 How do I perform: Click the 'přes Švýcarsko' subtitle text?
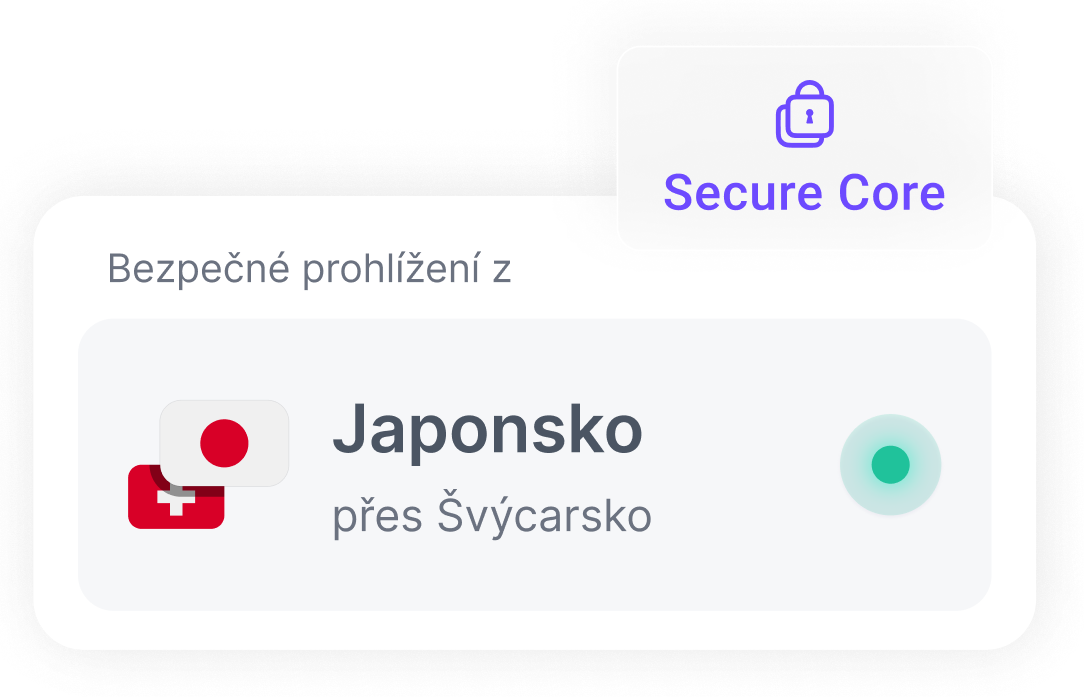tap(492, 514)
